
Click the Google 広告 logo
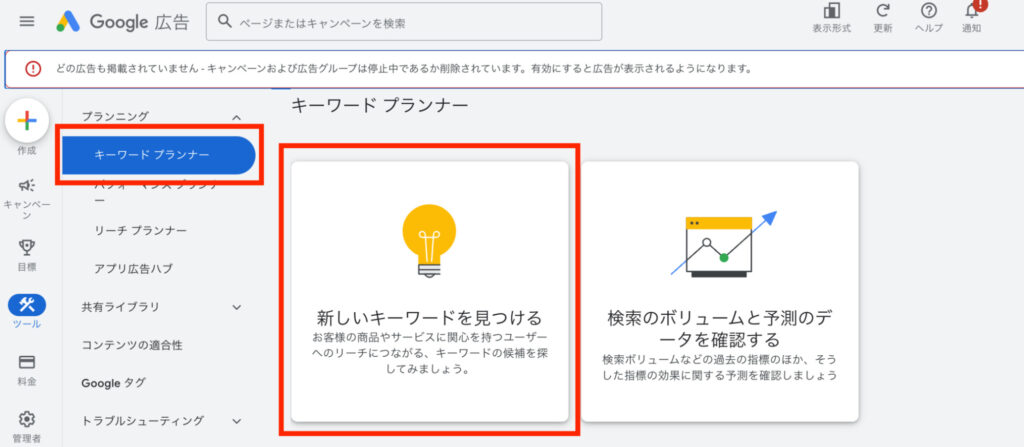122,22
